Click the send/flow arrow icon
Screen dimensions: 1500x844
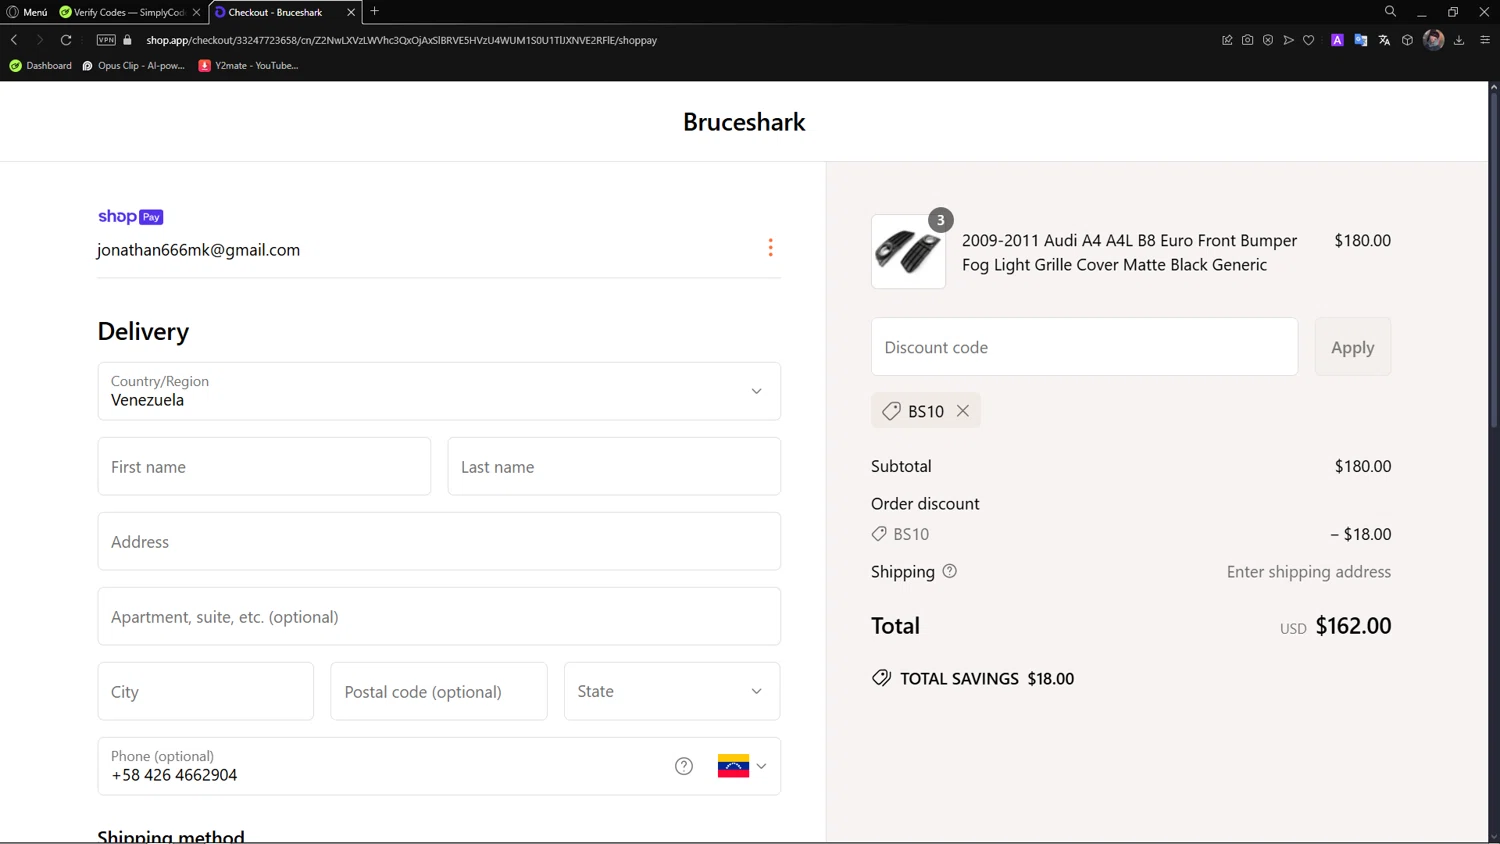(1288, 40)
